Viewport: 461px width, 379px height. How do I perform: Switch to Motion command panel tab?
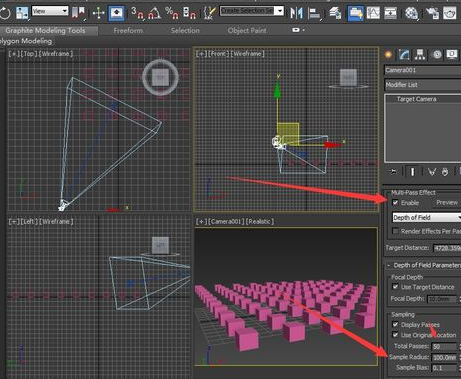tap(437, 55)
